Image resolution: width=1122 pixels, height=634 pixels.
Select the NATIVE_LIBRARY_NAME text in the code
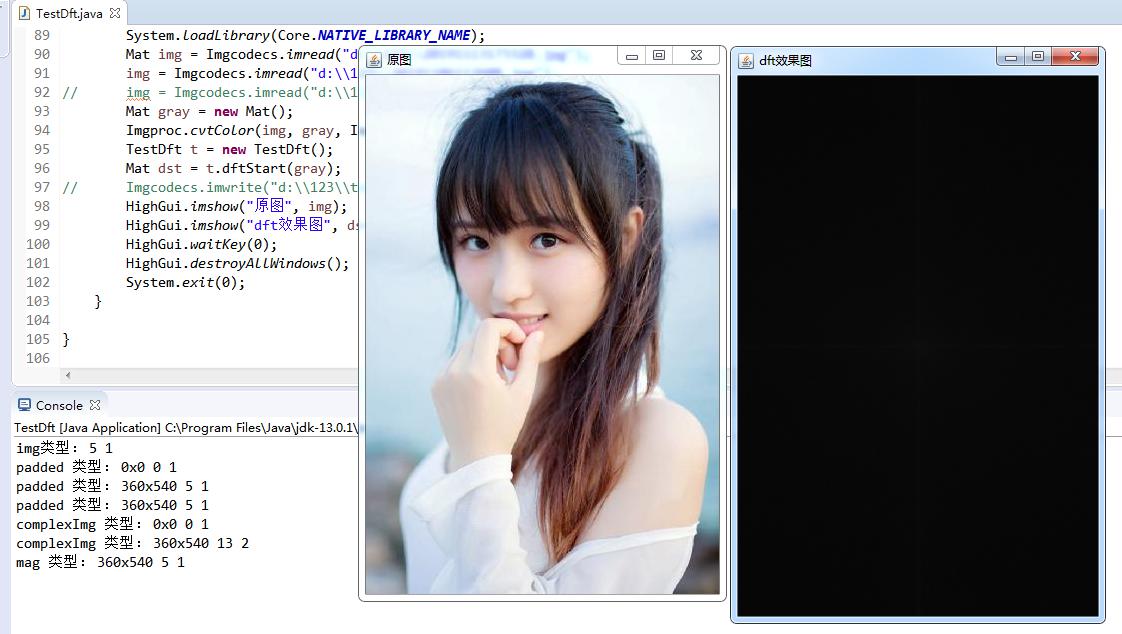click(x=396, y=34)
